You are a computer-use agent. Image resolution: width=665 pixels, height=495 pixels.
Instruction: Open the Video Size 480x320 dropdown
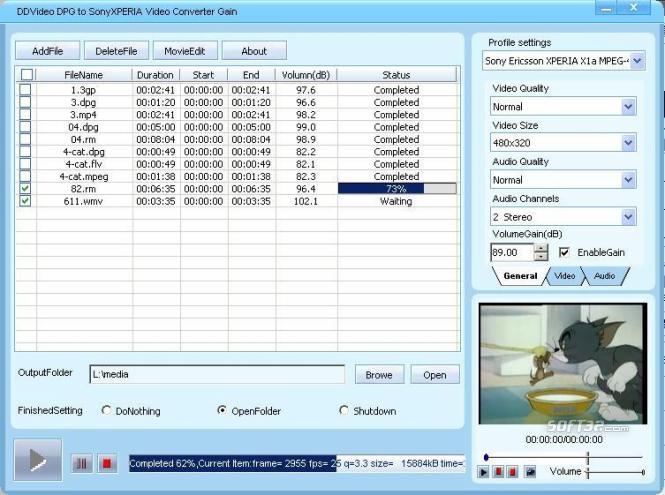click(x=629, y=143)
